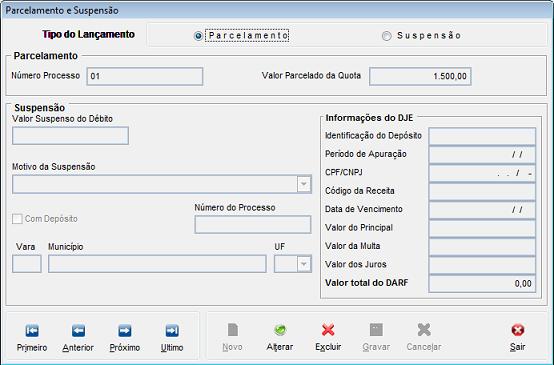Screen dimensions: 554x365
Task: Click the Número do Processo field in Suspensão
Action: pyautogui.click(x=253, y=224)
